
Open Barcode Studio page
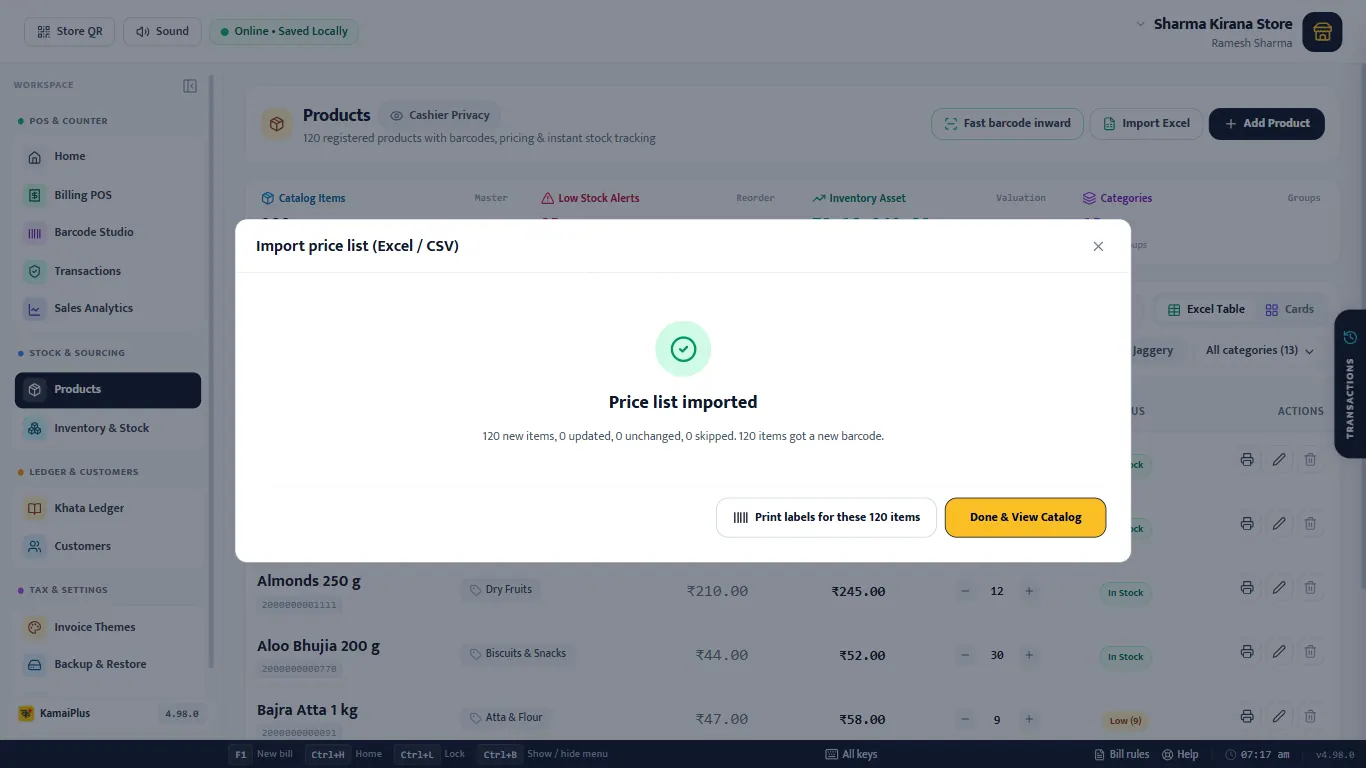click(108, 233)
